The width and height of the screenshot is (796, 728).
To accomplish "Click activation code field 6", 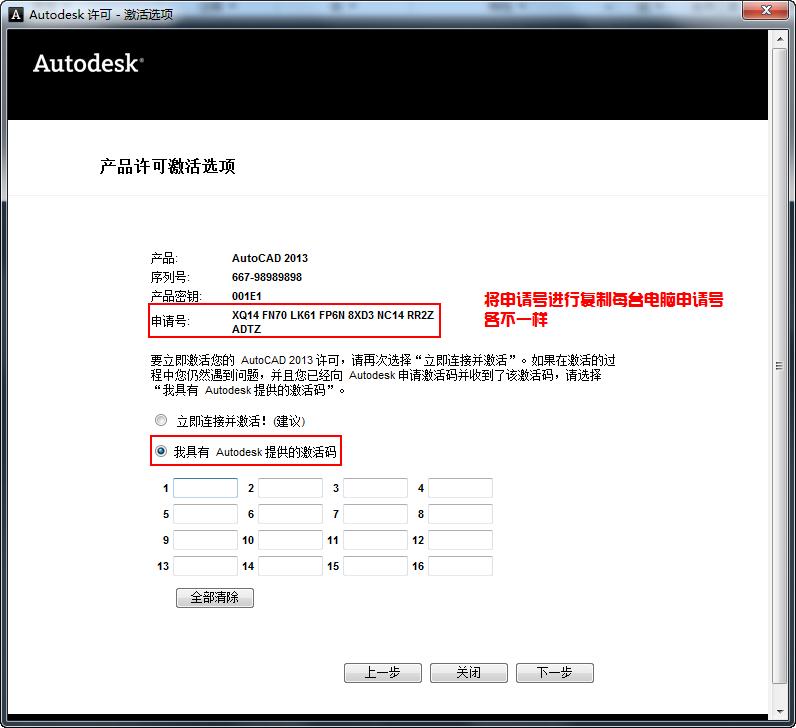I will point(290,514).
